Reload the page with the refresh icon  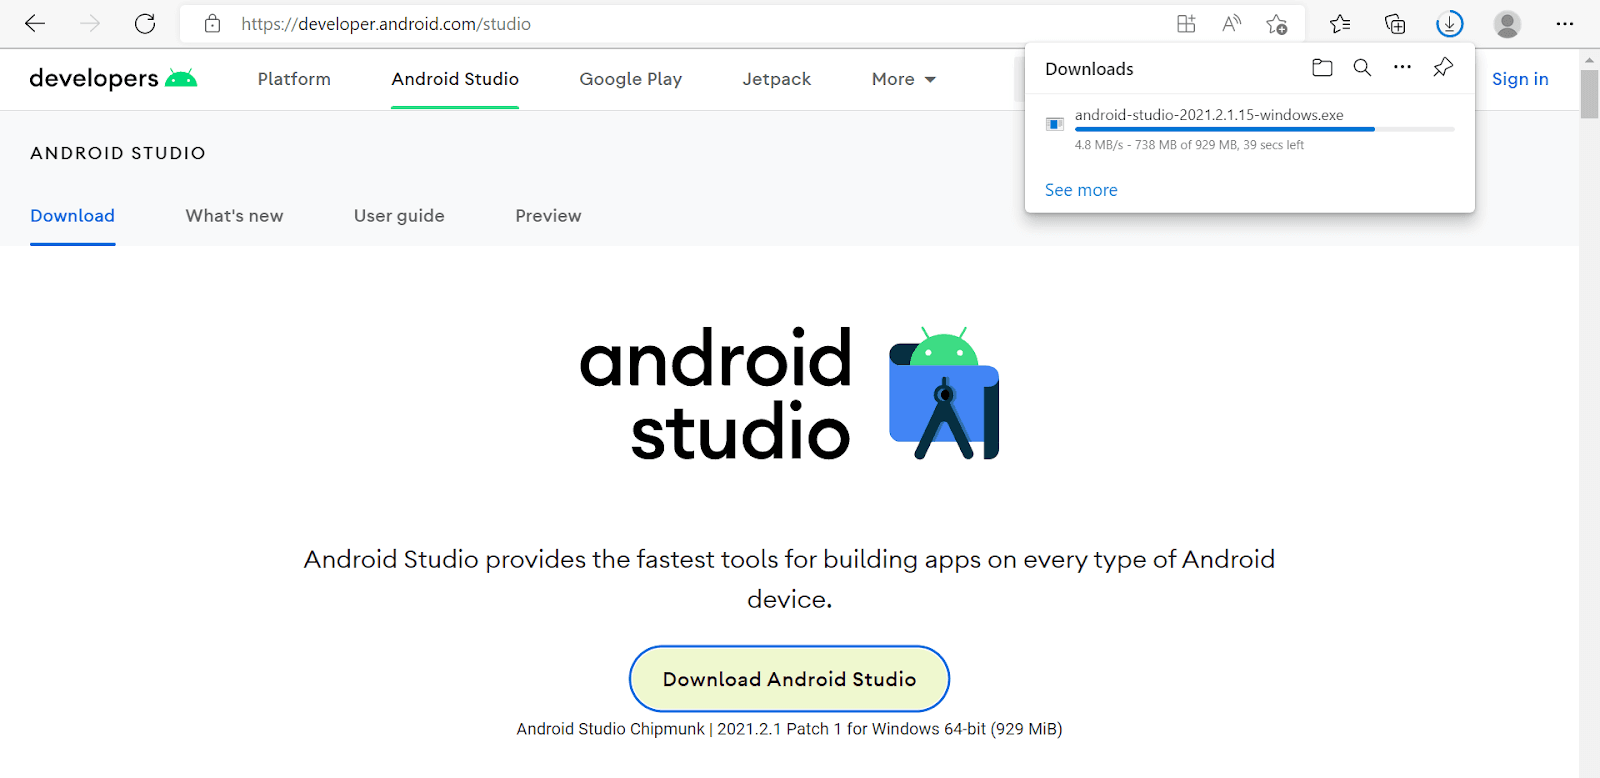[x=145, y=24]
